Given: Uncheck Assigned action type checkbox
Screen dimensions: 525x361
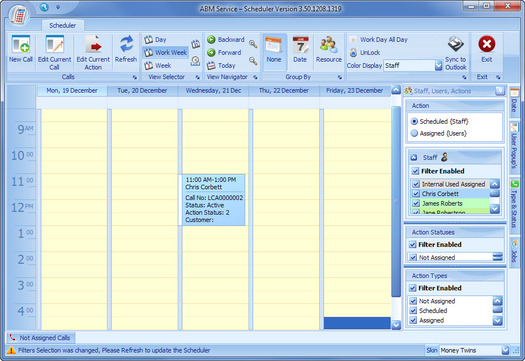Looking at the screenshot, I should coord(414,320).
